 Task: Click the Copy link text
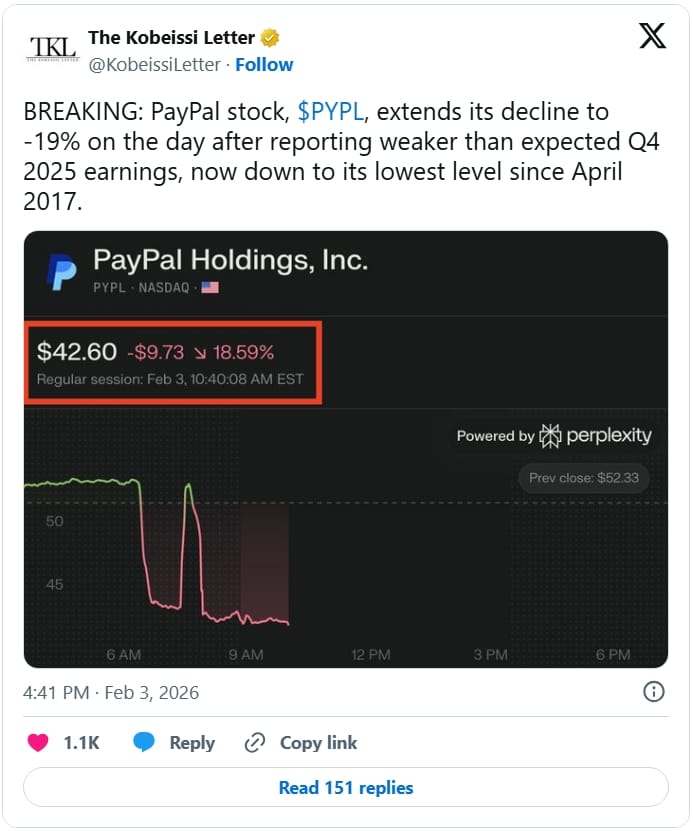(318, 742)
